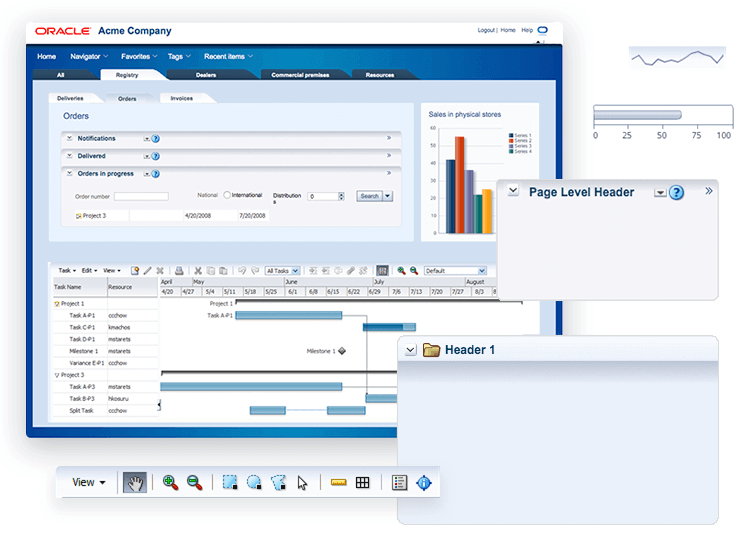This screenshot has height=550, width=750.
Task: Click the Search button
Action: (x=369, y=196)
